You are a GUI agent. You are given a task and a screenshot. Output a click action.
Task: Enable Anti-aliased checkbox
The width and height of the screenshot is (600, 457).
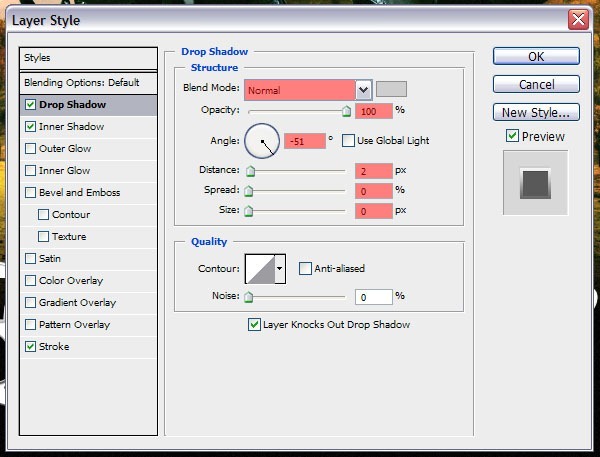click(305, 268)
